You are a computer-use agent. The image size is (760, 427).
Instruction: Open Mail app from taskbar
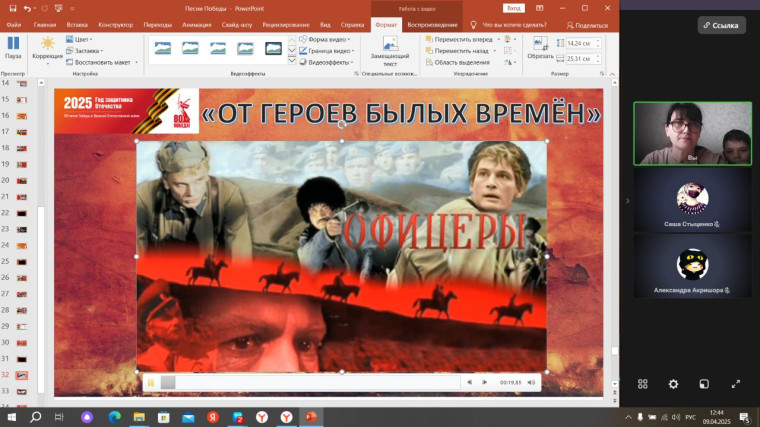(x=188, y=417)
